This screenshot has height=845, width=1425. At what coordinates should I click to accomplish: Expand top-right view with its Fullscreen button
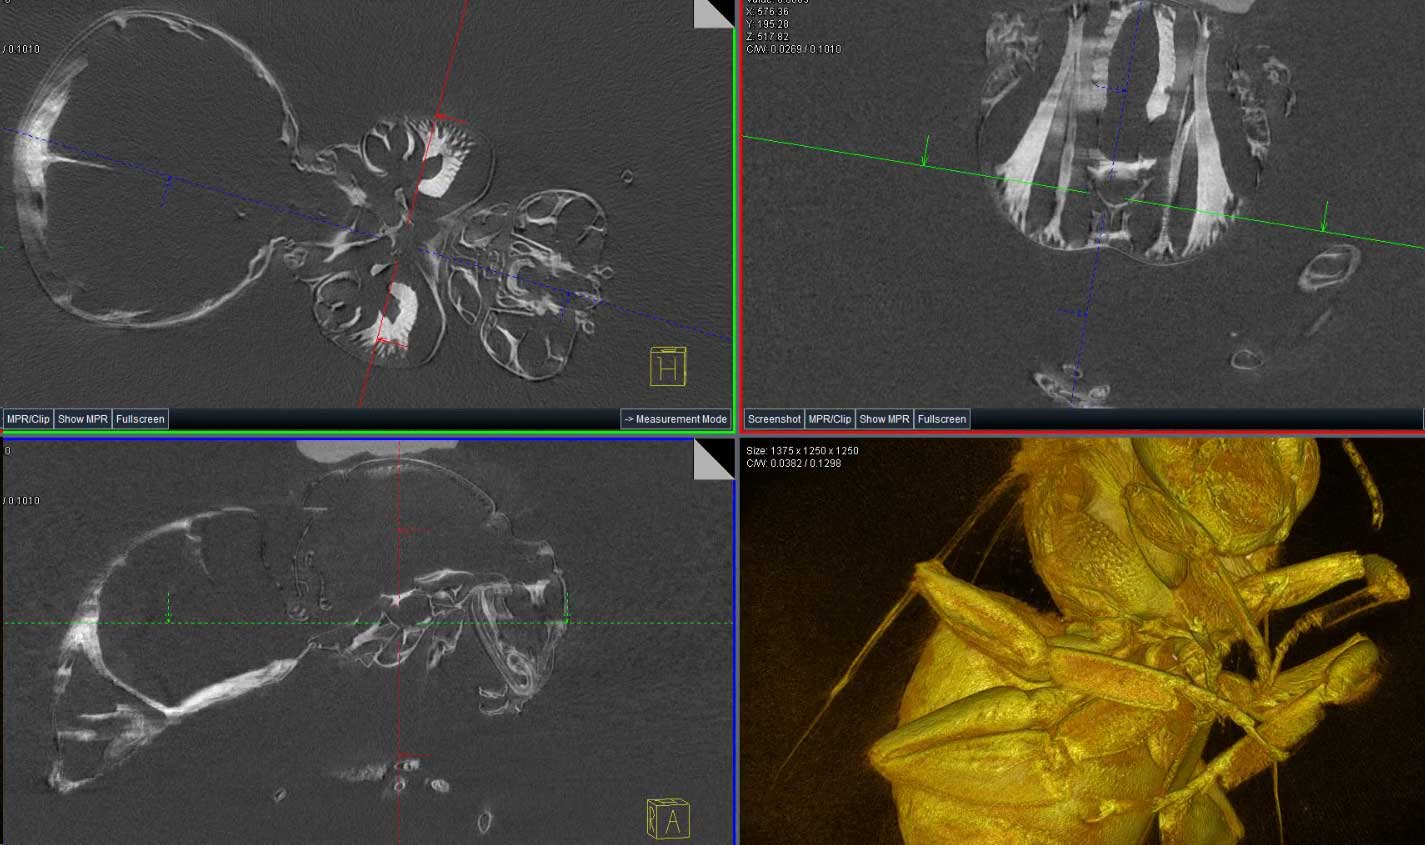click(942, 419)
